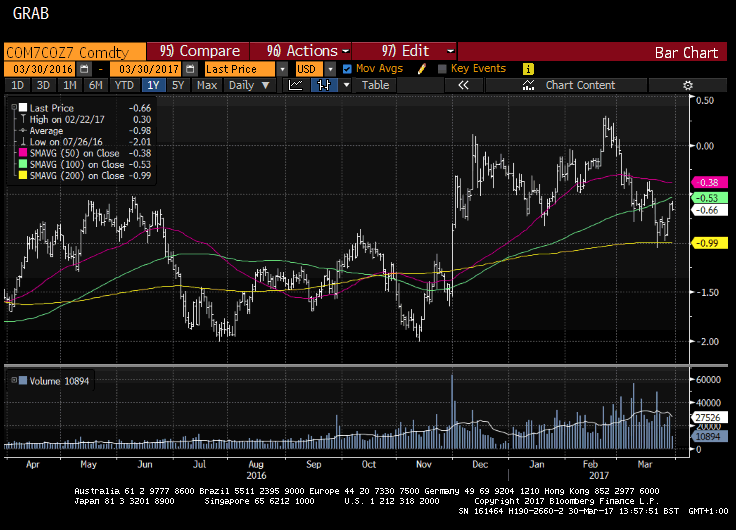Viewport: 736px width, 530px height.
Task: Open chart type dropdown arrow
Action: click(x=346, y=85)
